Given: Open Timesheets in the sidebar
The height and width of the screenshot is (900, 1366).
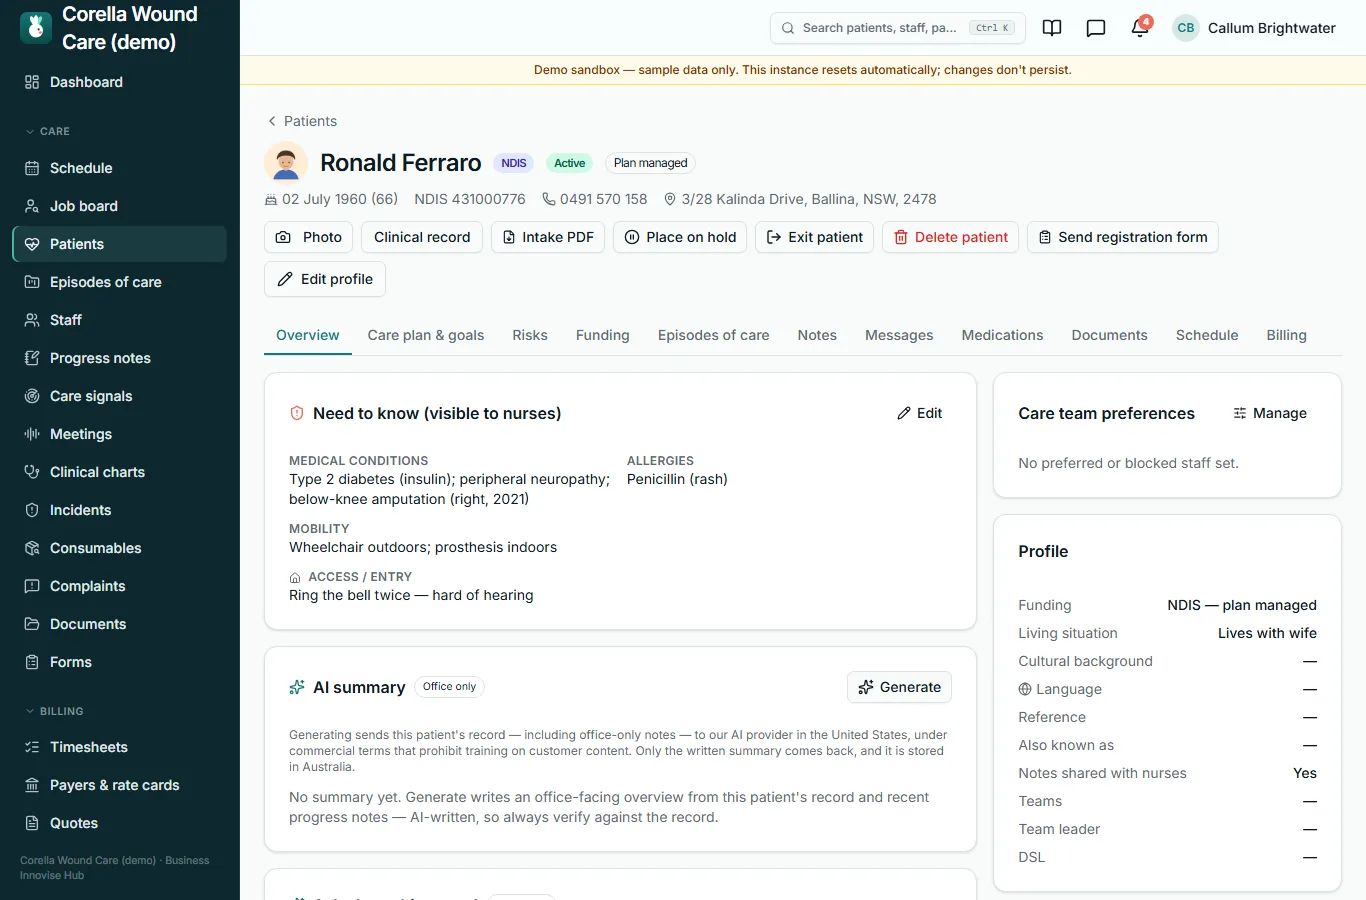Looking at the screenshot, I should coord(119,747).
